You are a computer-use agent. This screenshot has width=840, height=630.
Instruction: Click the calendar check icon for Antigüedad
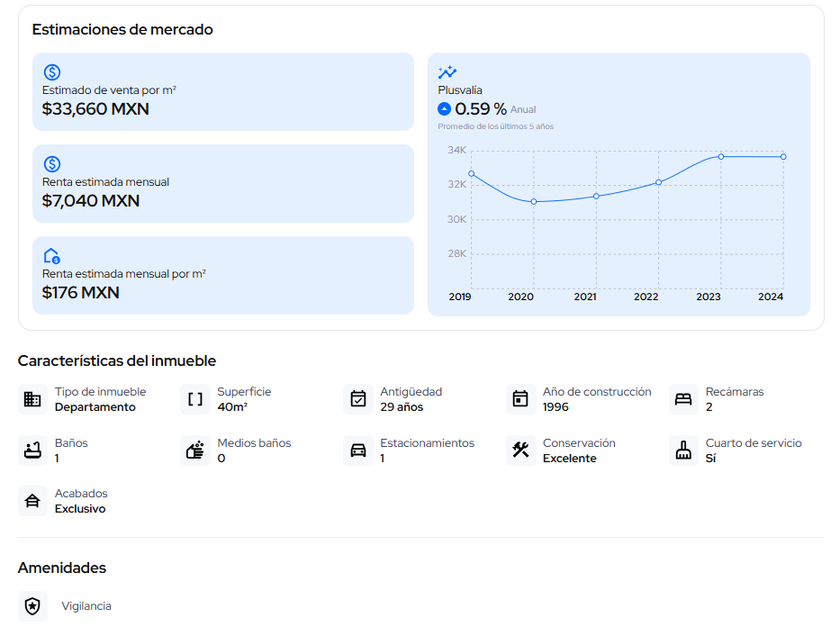[x=358, y=399]
